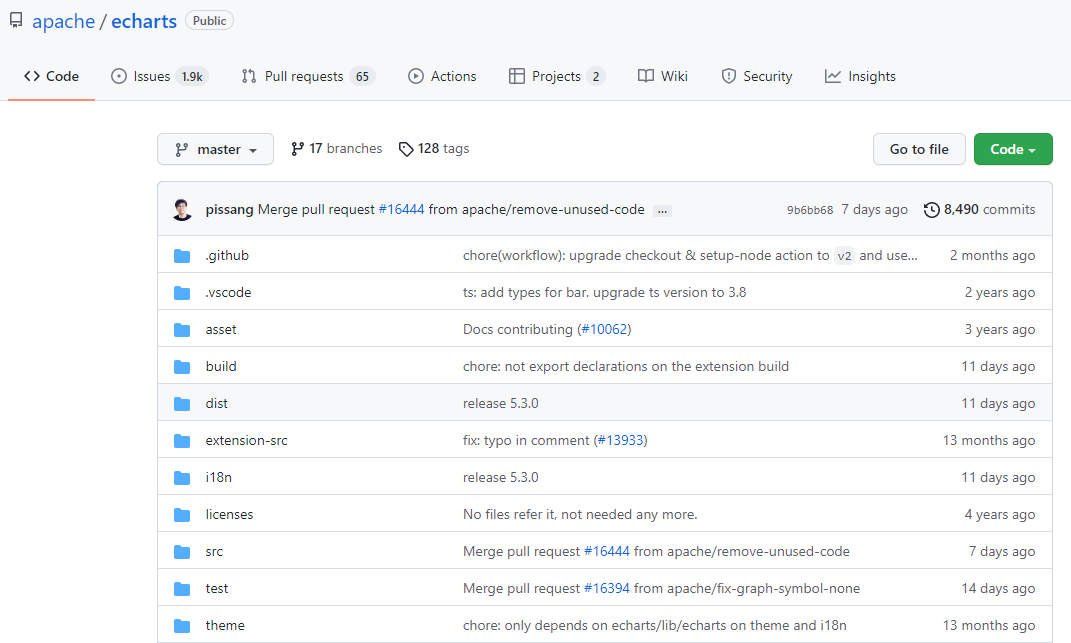Image resolution: width=1071 pixels, height=643 pixels.
Task: Click the tag icon next to 128 tags
Action: (406, 149)
